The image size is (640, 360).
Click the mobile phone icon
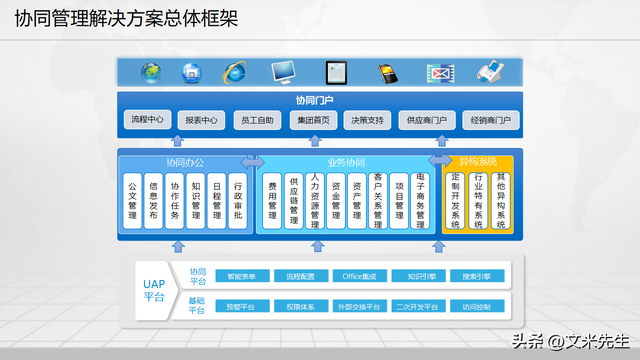coord(388,73)
